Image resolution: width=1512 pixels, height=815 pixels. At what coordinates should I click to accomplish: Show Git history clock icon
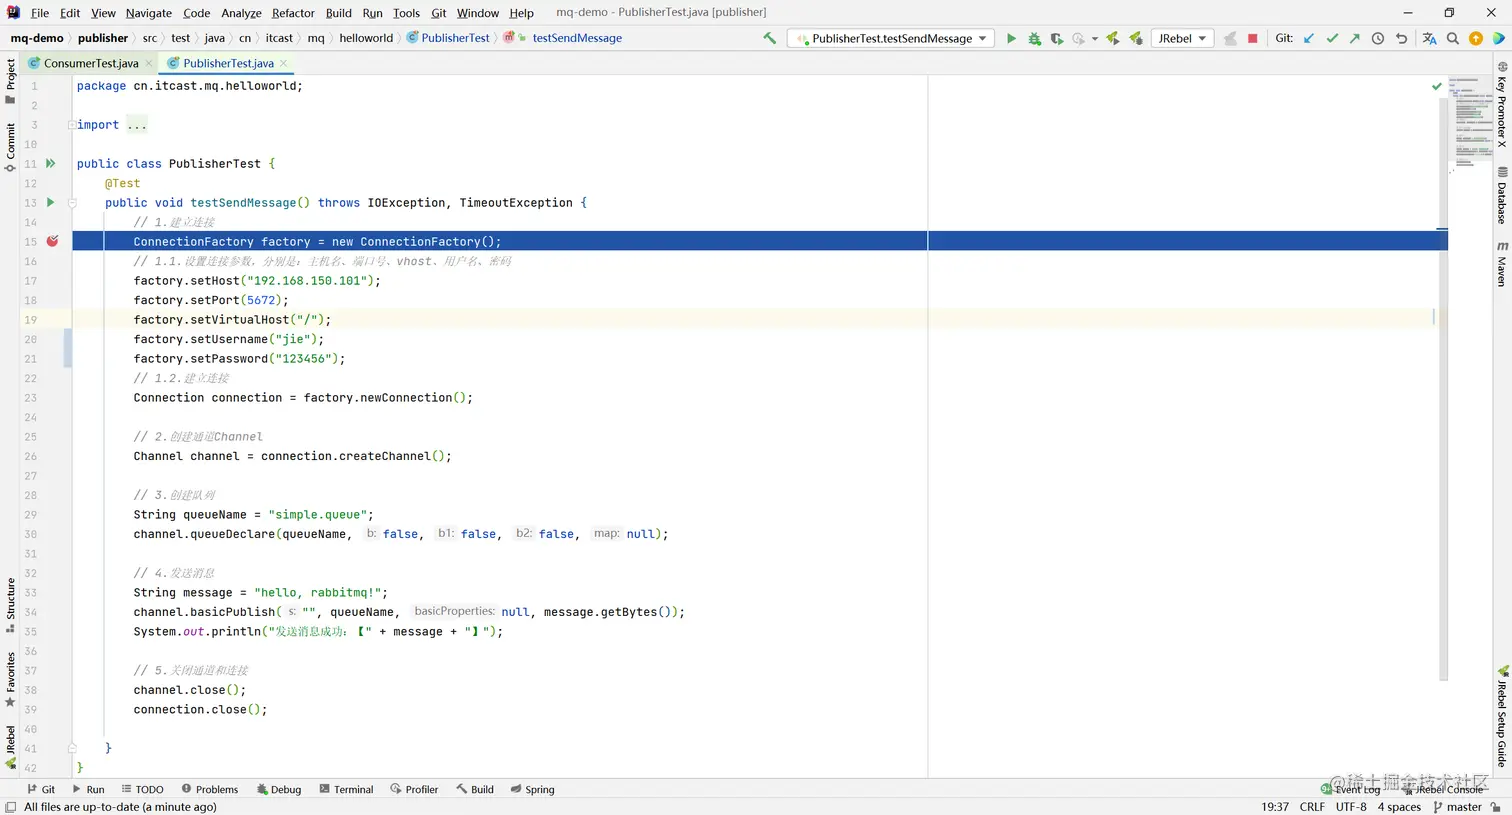click(x=1377, y=38)
